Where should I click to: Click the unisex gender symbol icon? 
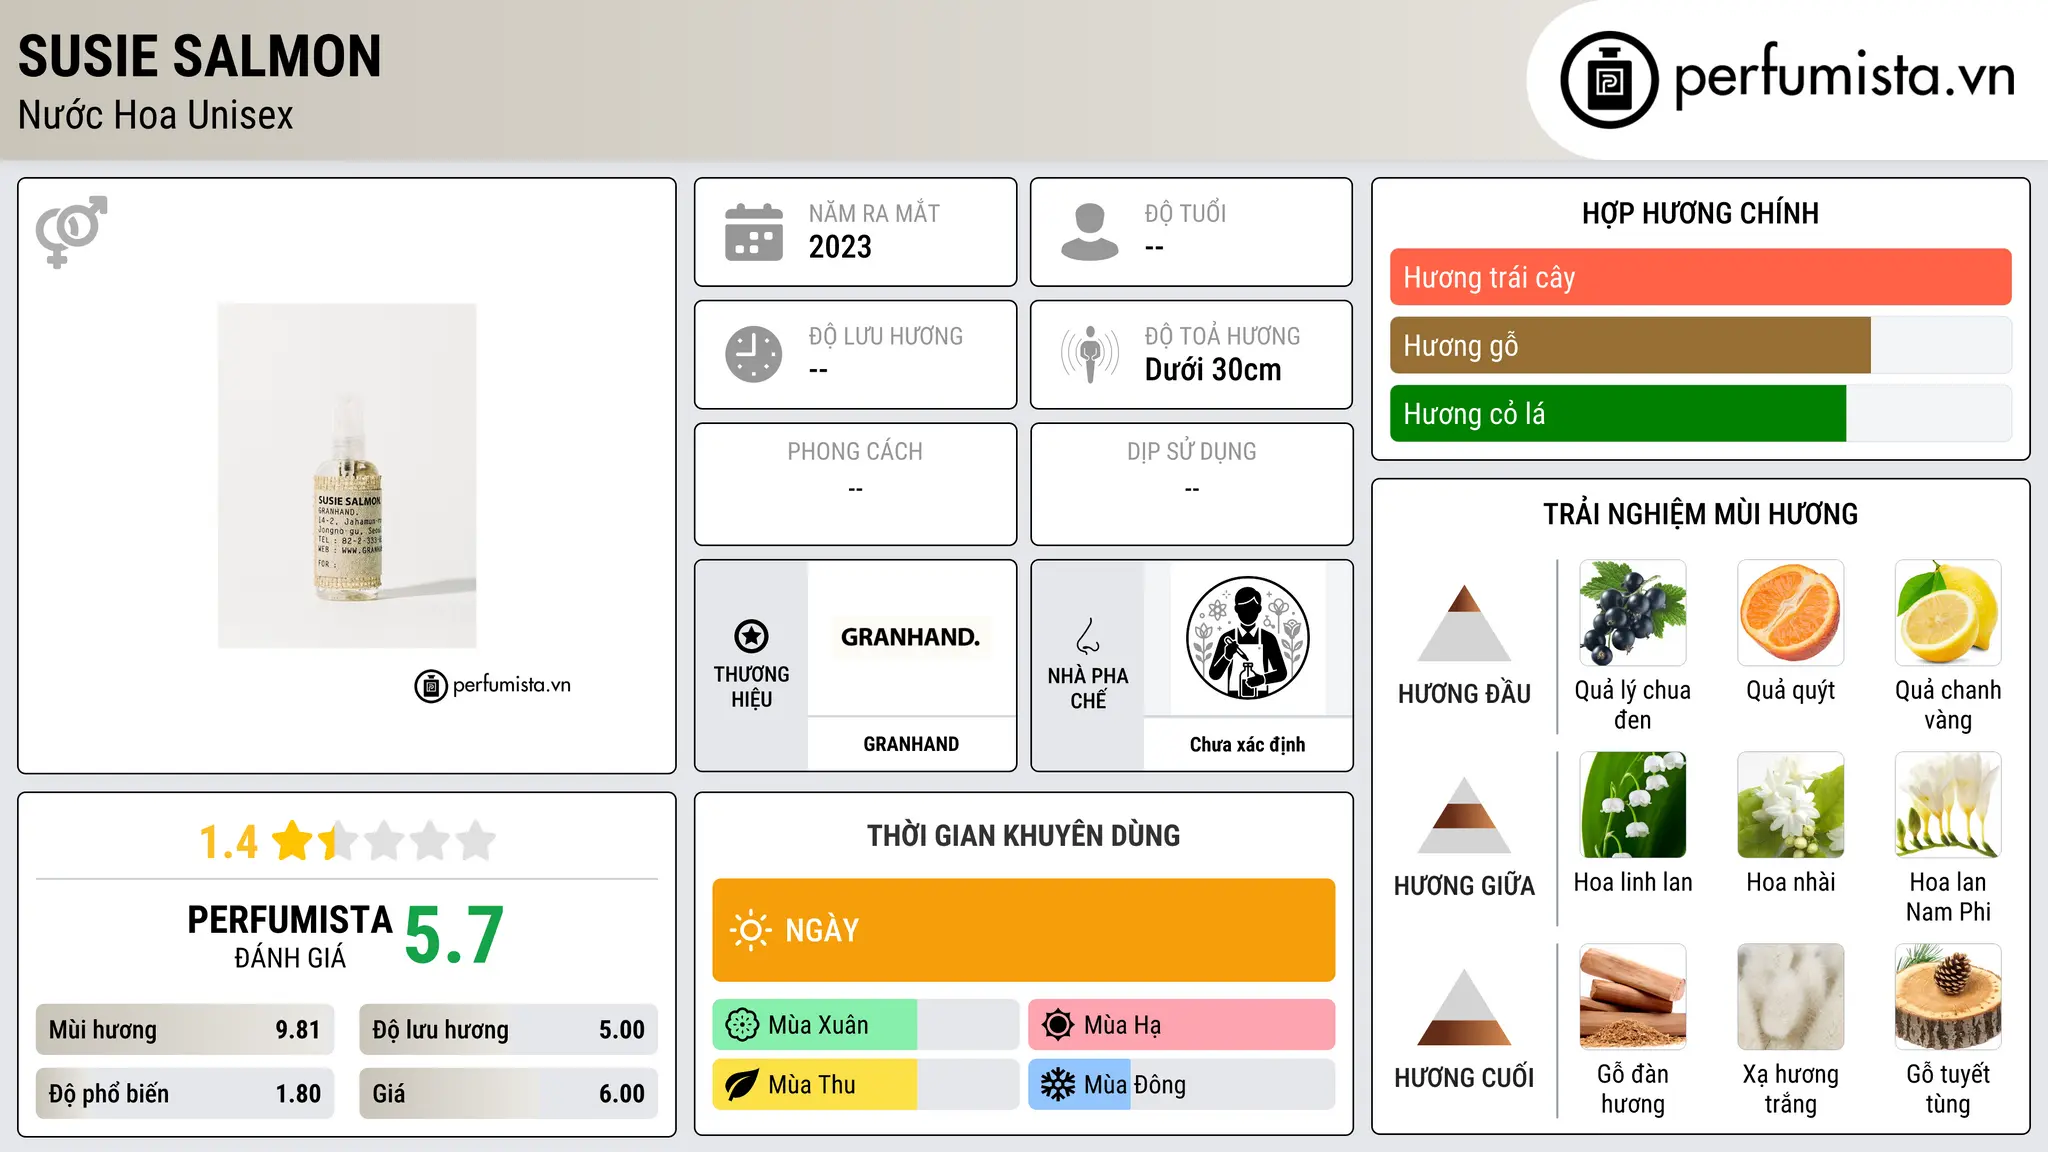tap(71, 231)
